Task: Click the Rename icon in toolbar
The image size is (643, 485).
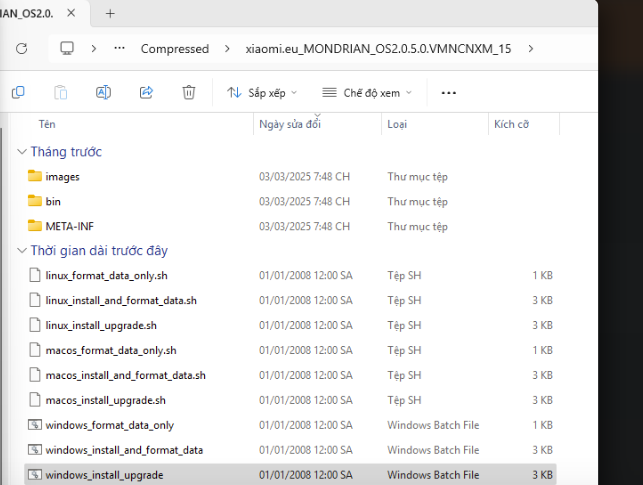Action: point(103,92)
